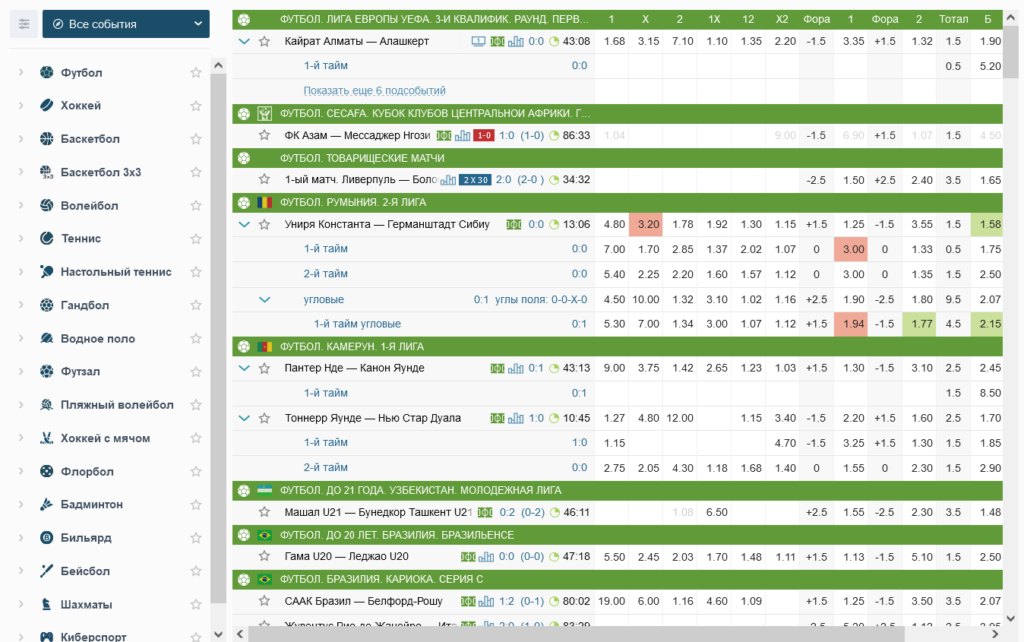Show statistics for Пантер Нде match

516,368
